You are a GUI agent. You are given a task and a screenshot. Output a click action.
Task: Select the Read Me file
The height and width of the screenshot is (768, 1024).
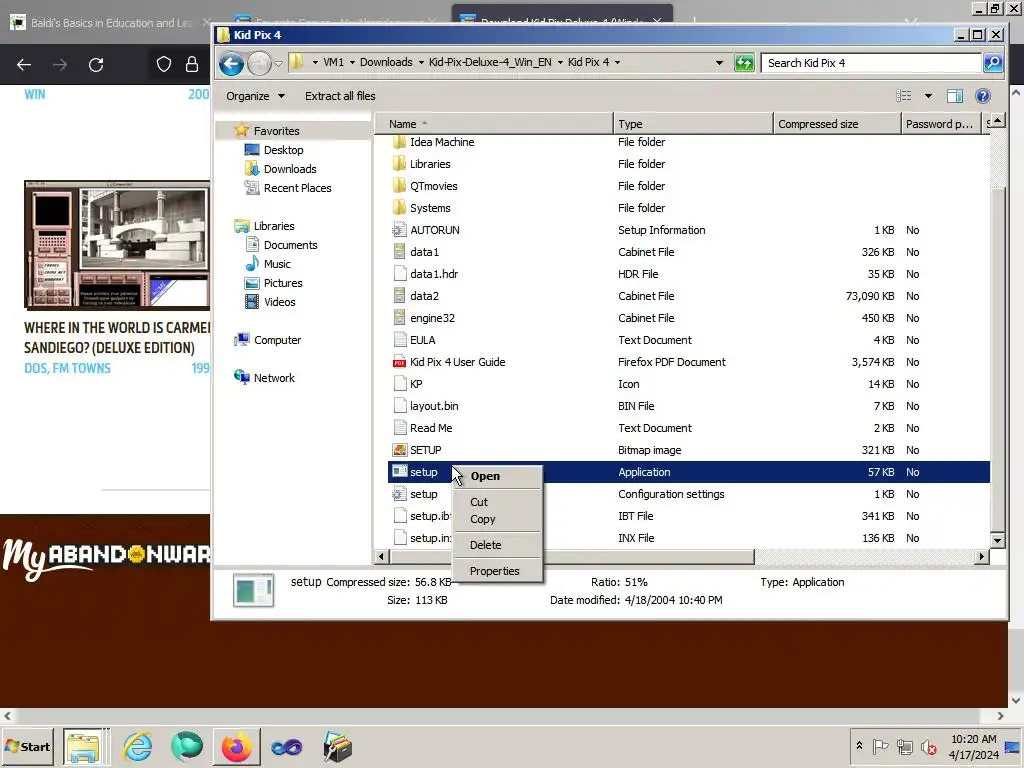point(431,428)
